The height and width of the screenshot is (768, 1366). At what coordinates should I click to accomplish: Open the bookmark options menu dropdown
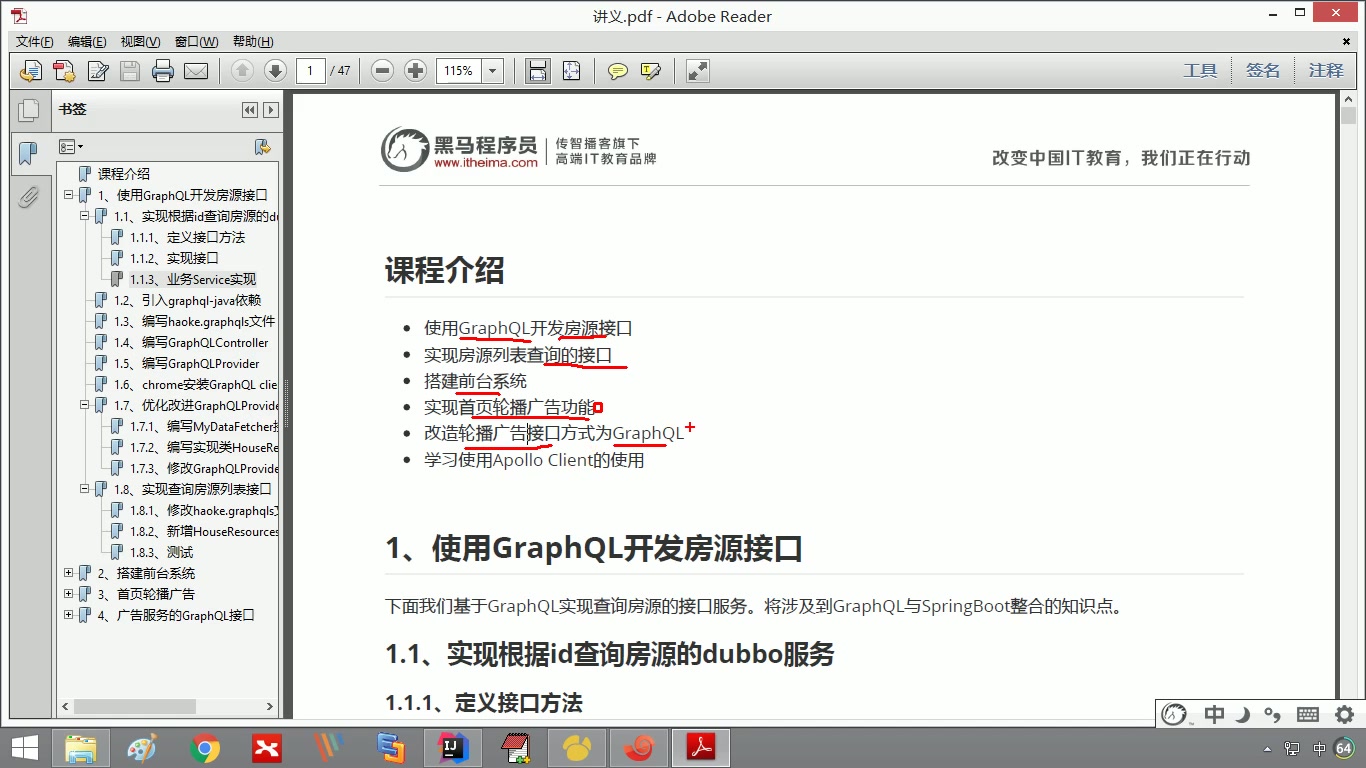coord(71,147)
